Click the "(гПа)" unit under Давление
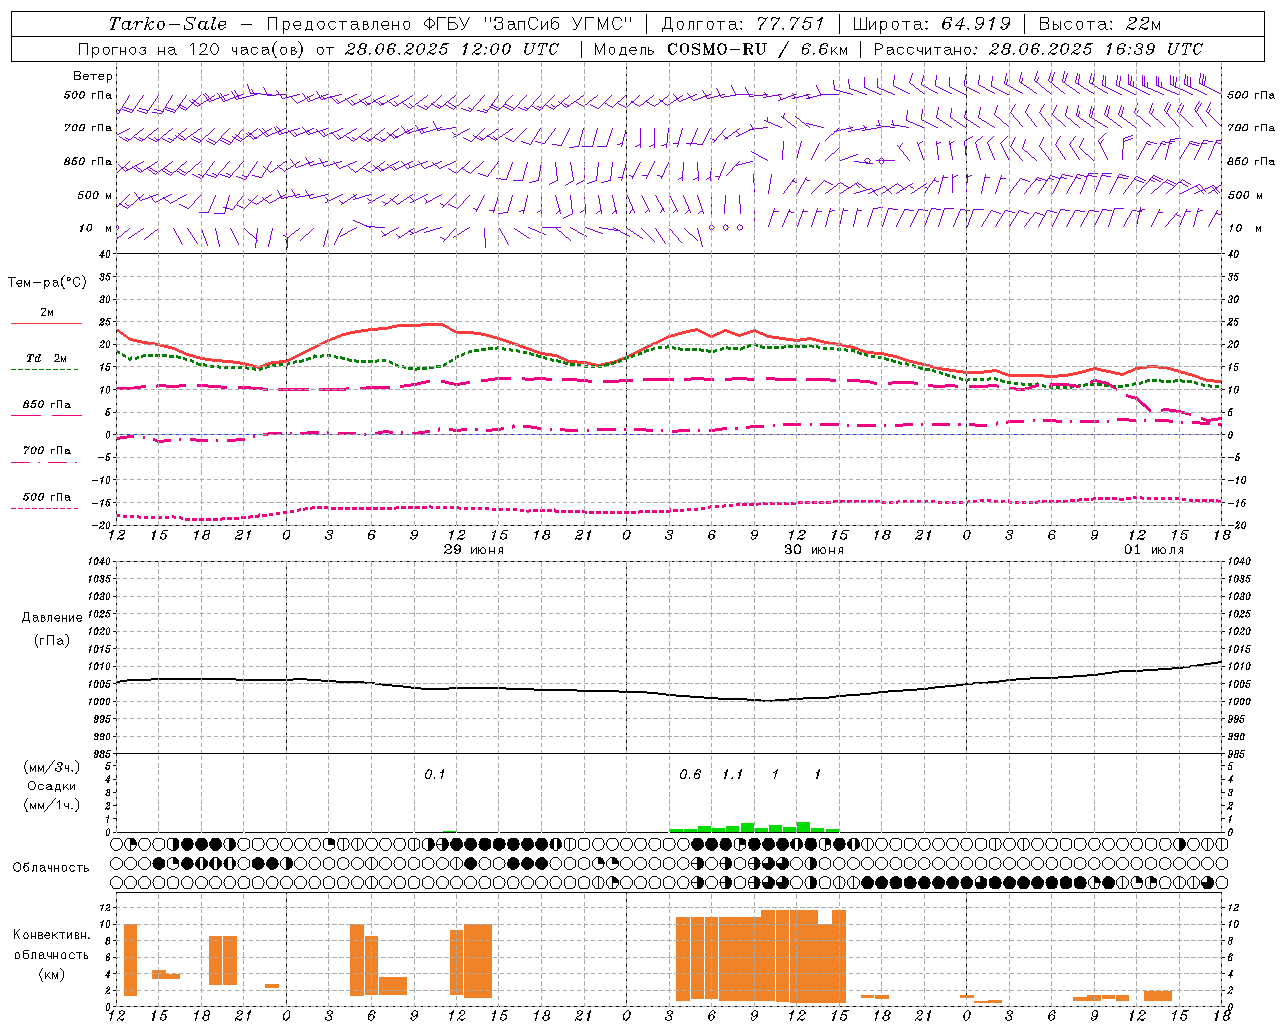The height and width of the screenshot is (1024, 1280). point(51,640)
